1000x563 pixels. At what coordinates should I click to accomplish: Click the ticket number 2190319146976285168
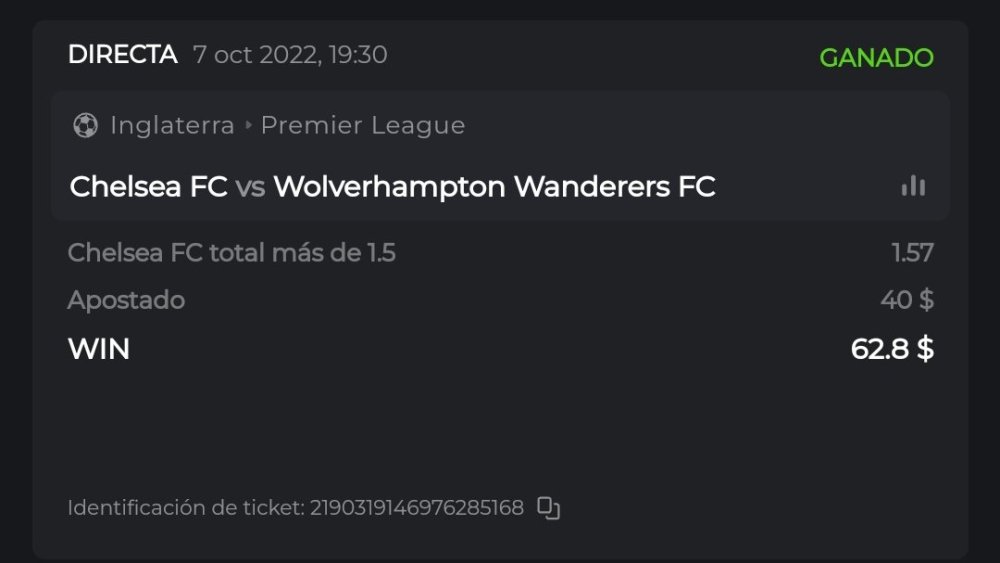point(416,508)
